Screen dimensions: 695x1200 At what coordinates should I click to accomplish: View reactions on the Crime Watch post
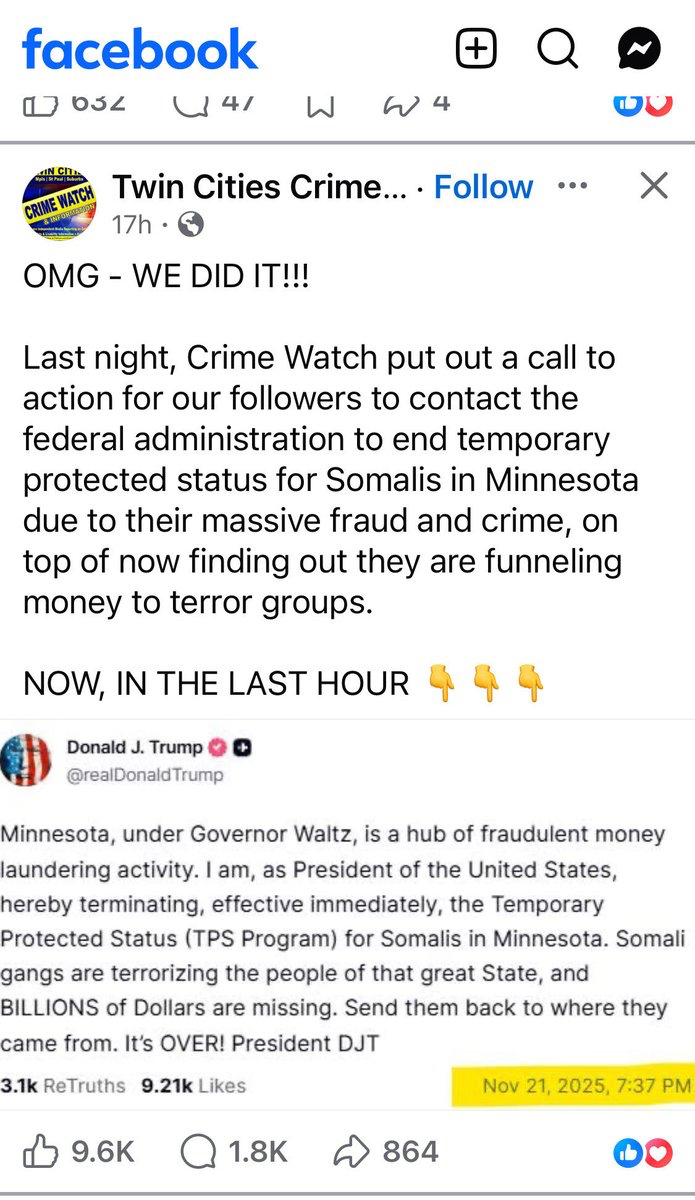(x=641, y=1153)
